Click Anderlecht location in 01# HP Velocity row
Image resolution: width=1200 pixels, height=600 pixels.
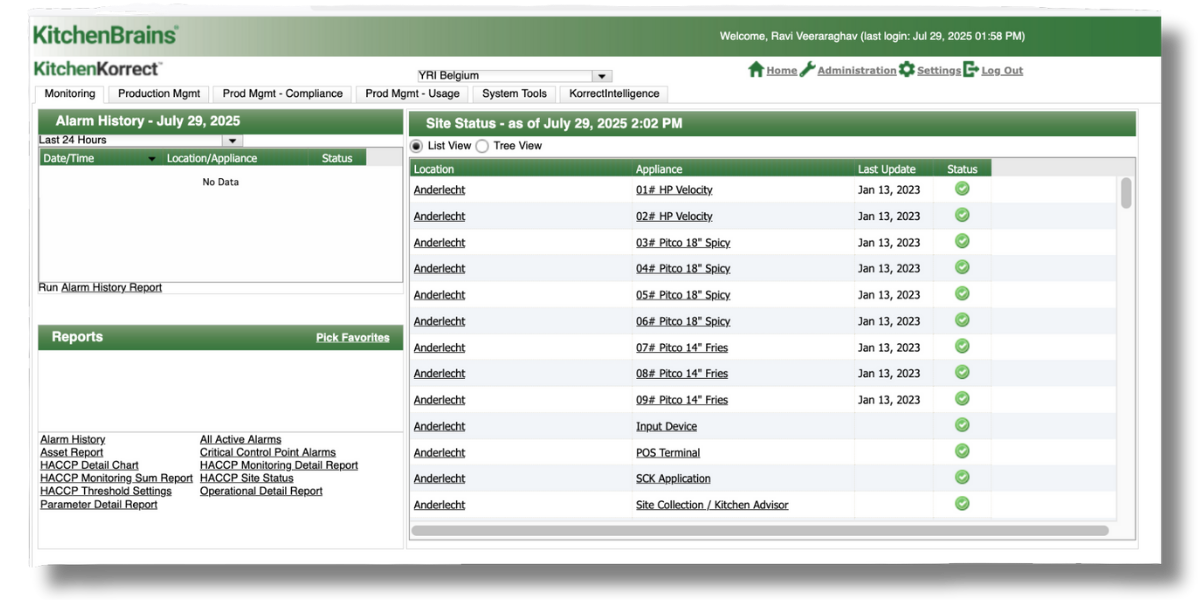tap(440, 190)
